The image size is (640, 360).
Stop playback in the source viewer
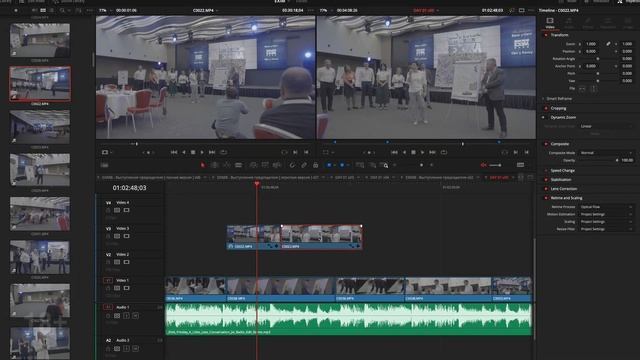(193, 152)
